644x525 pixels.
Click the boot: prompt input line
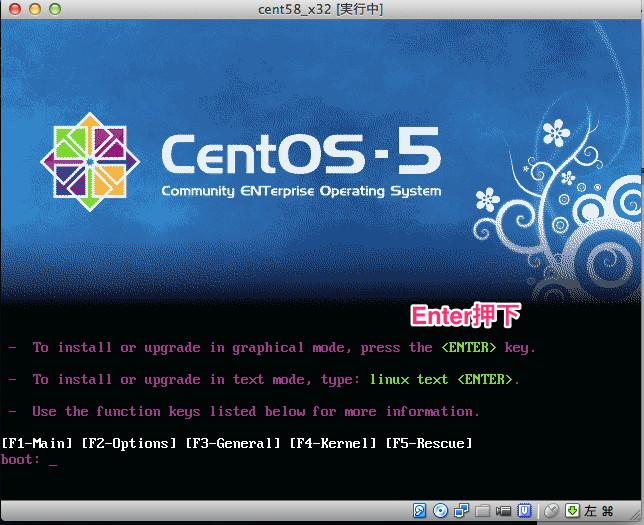coord(29,459)
